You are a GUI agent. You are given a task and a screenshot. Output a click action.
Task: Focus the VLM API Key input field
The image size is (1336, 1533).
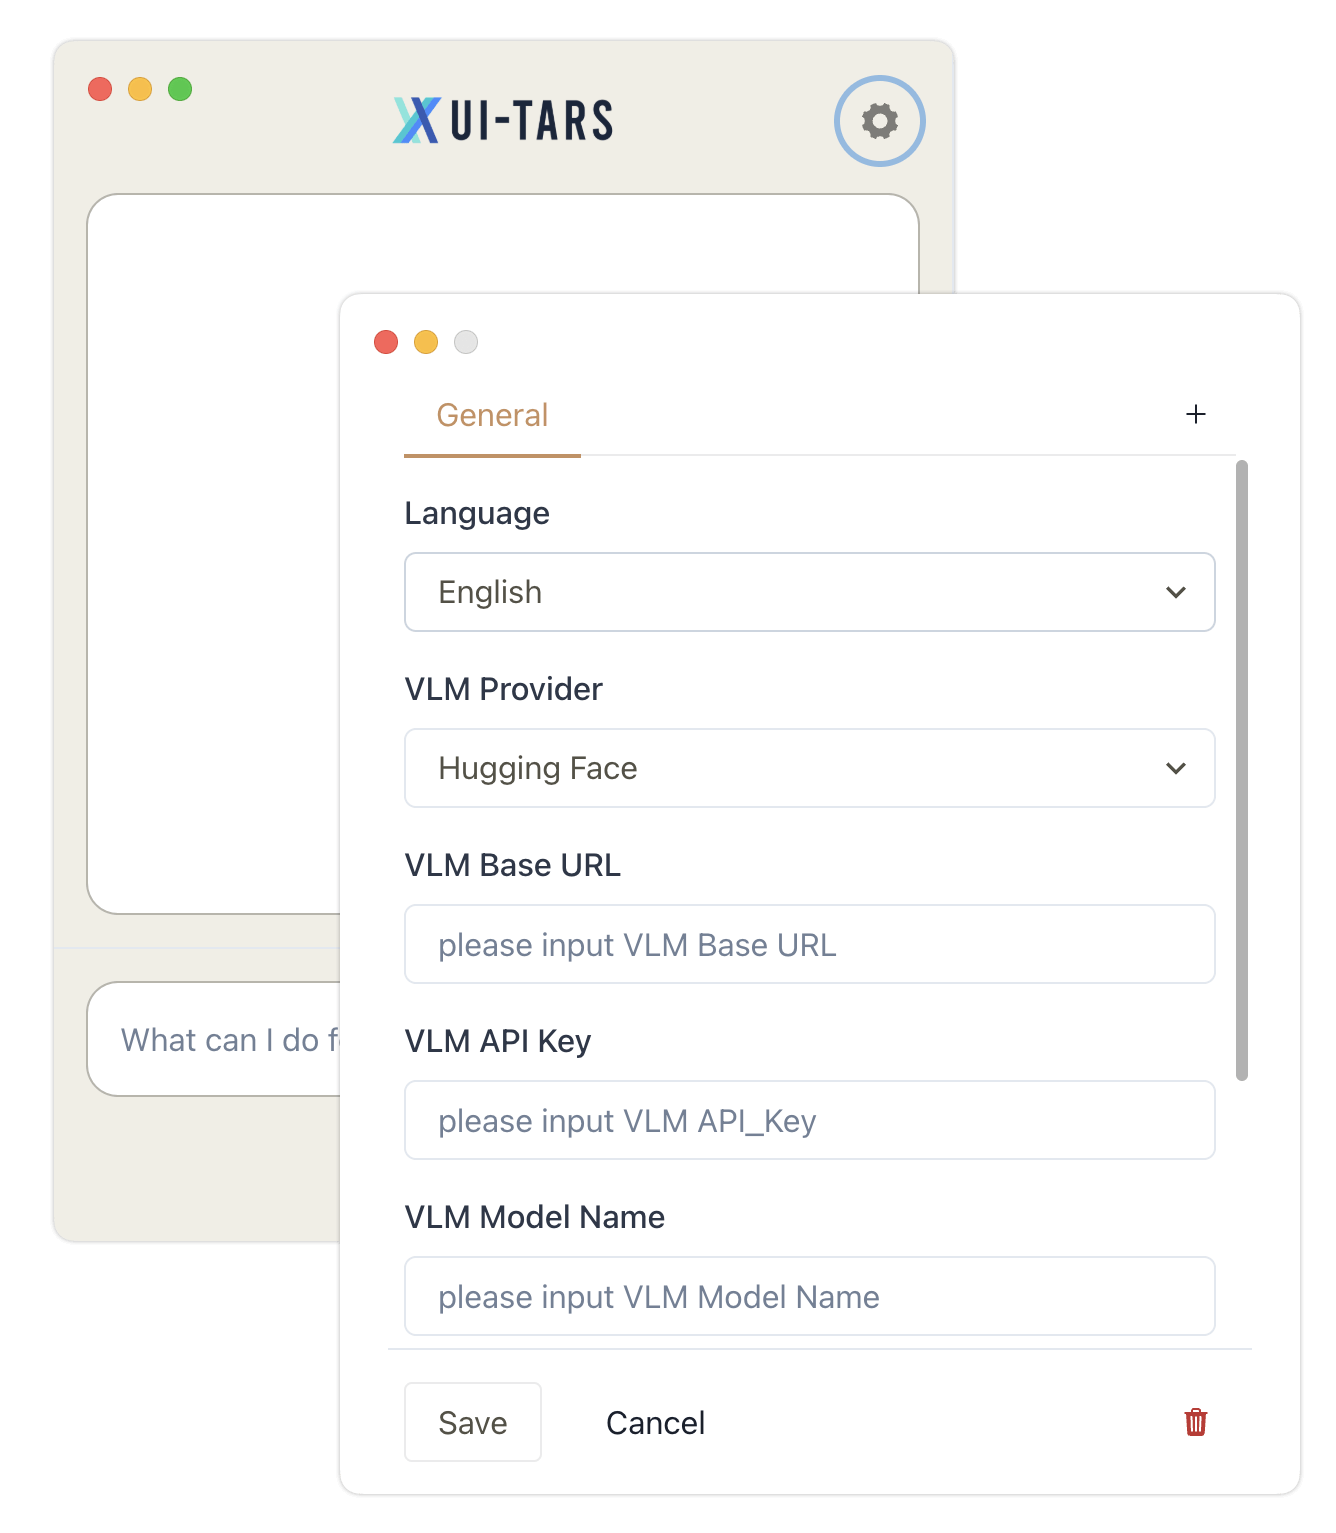tap(810, 1120)
